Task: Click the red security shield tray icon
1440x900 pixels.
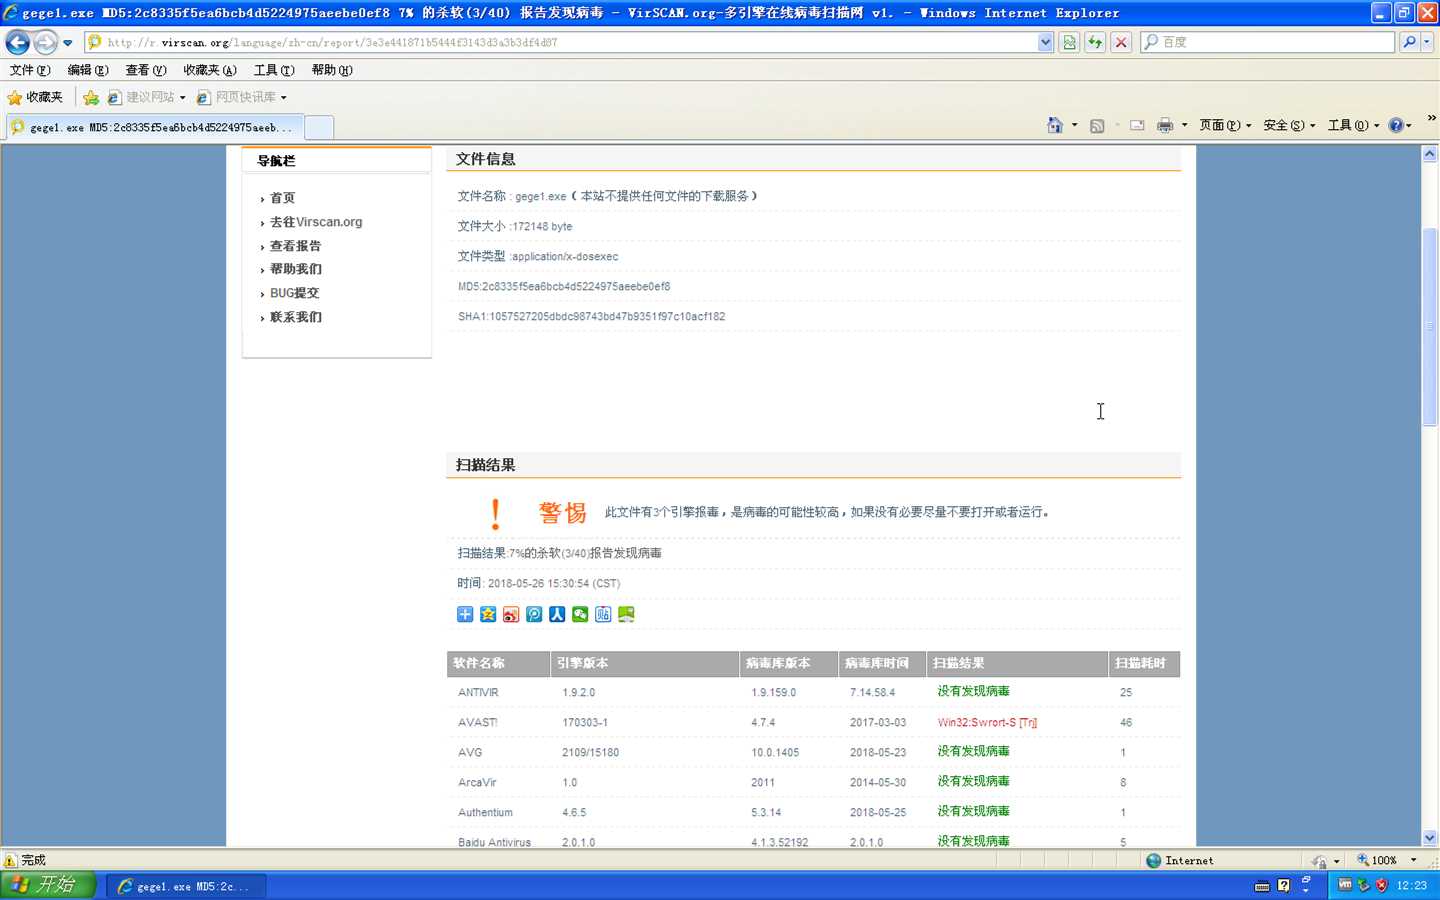Action: pyautogui.click(x=1381, y=885)
